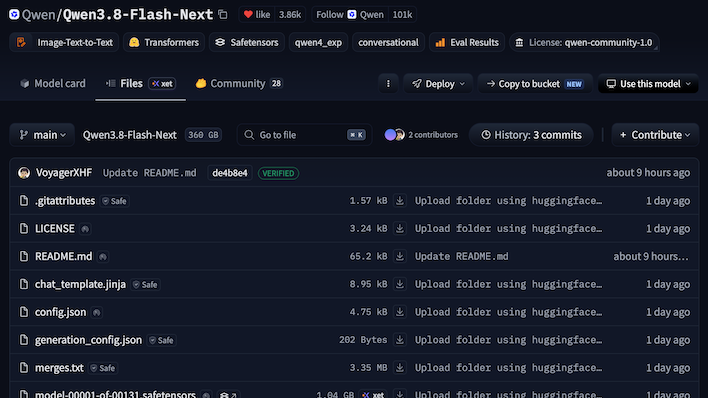The image size is (708, 398).
Task: Click the scan badge next to config.json
Action: click(96, 313)
